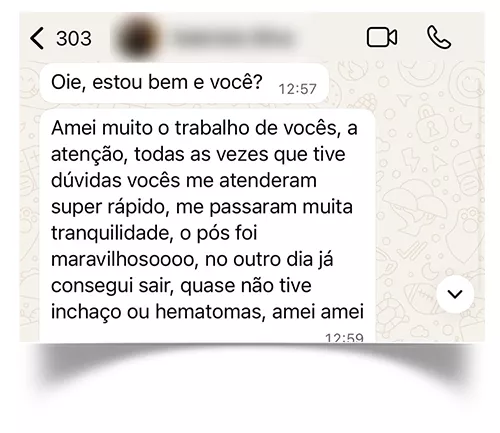
Task: Select the 'Oie, estou bem e você?' message
Action: coord(184,83)
